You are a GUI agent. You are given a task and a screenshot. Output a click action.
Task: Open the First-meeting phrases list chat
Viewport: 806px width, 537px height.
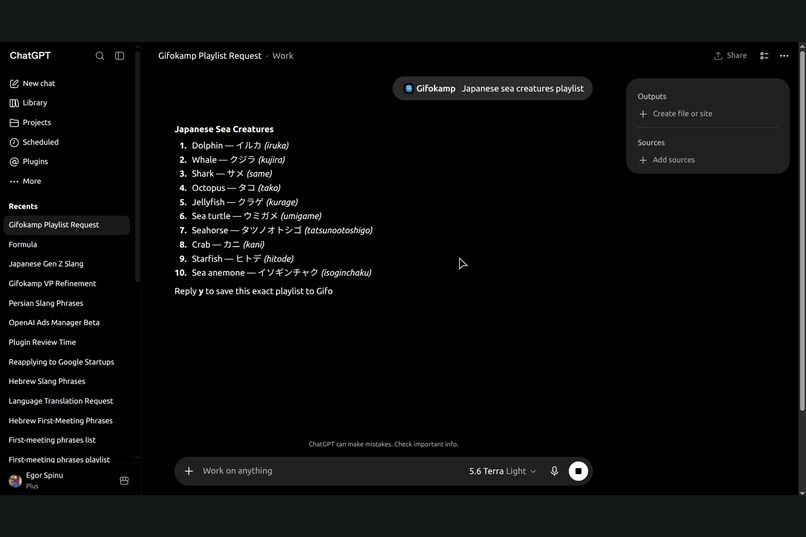pyautogui.click(x=67, y=440)
